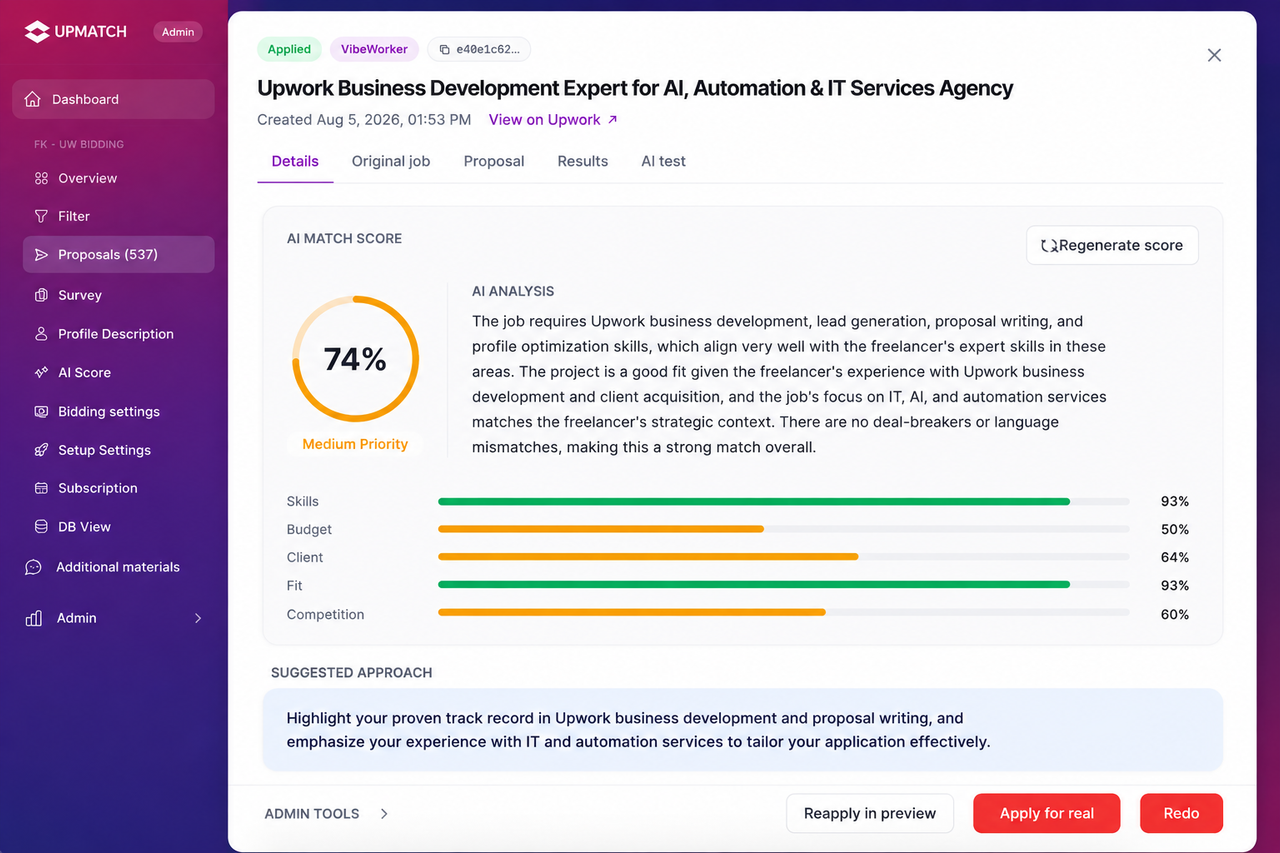Screen dimensions: 1280x853
Task: Click the Budget progress bar
Action: click(x=784, y=529)
